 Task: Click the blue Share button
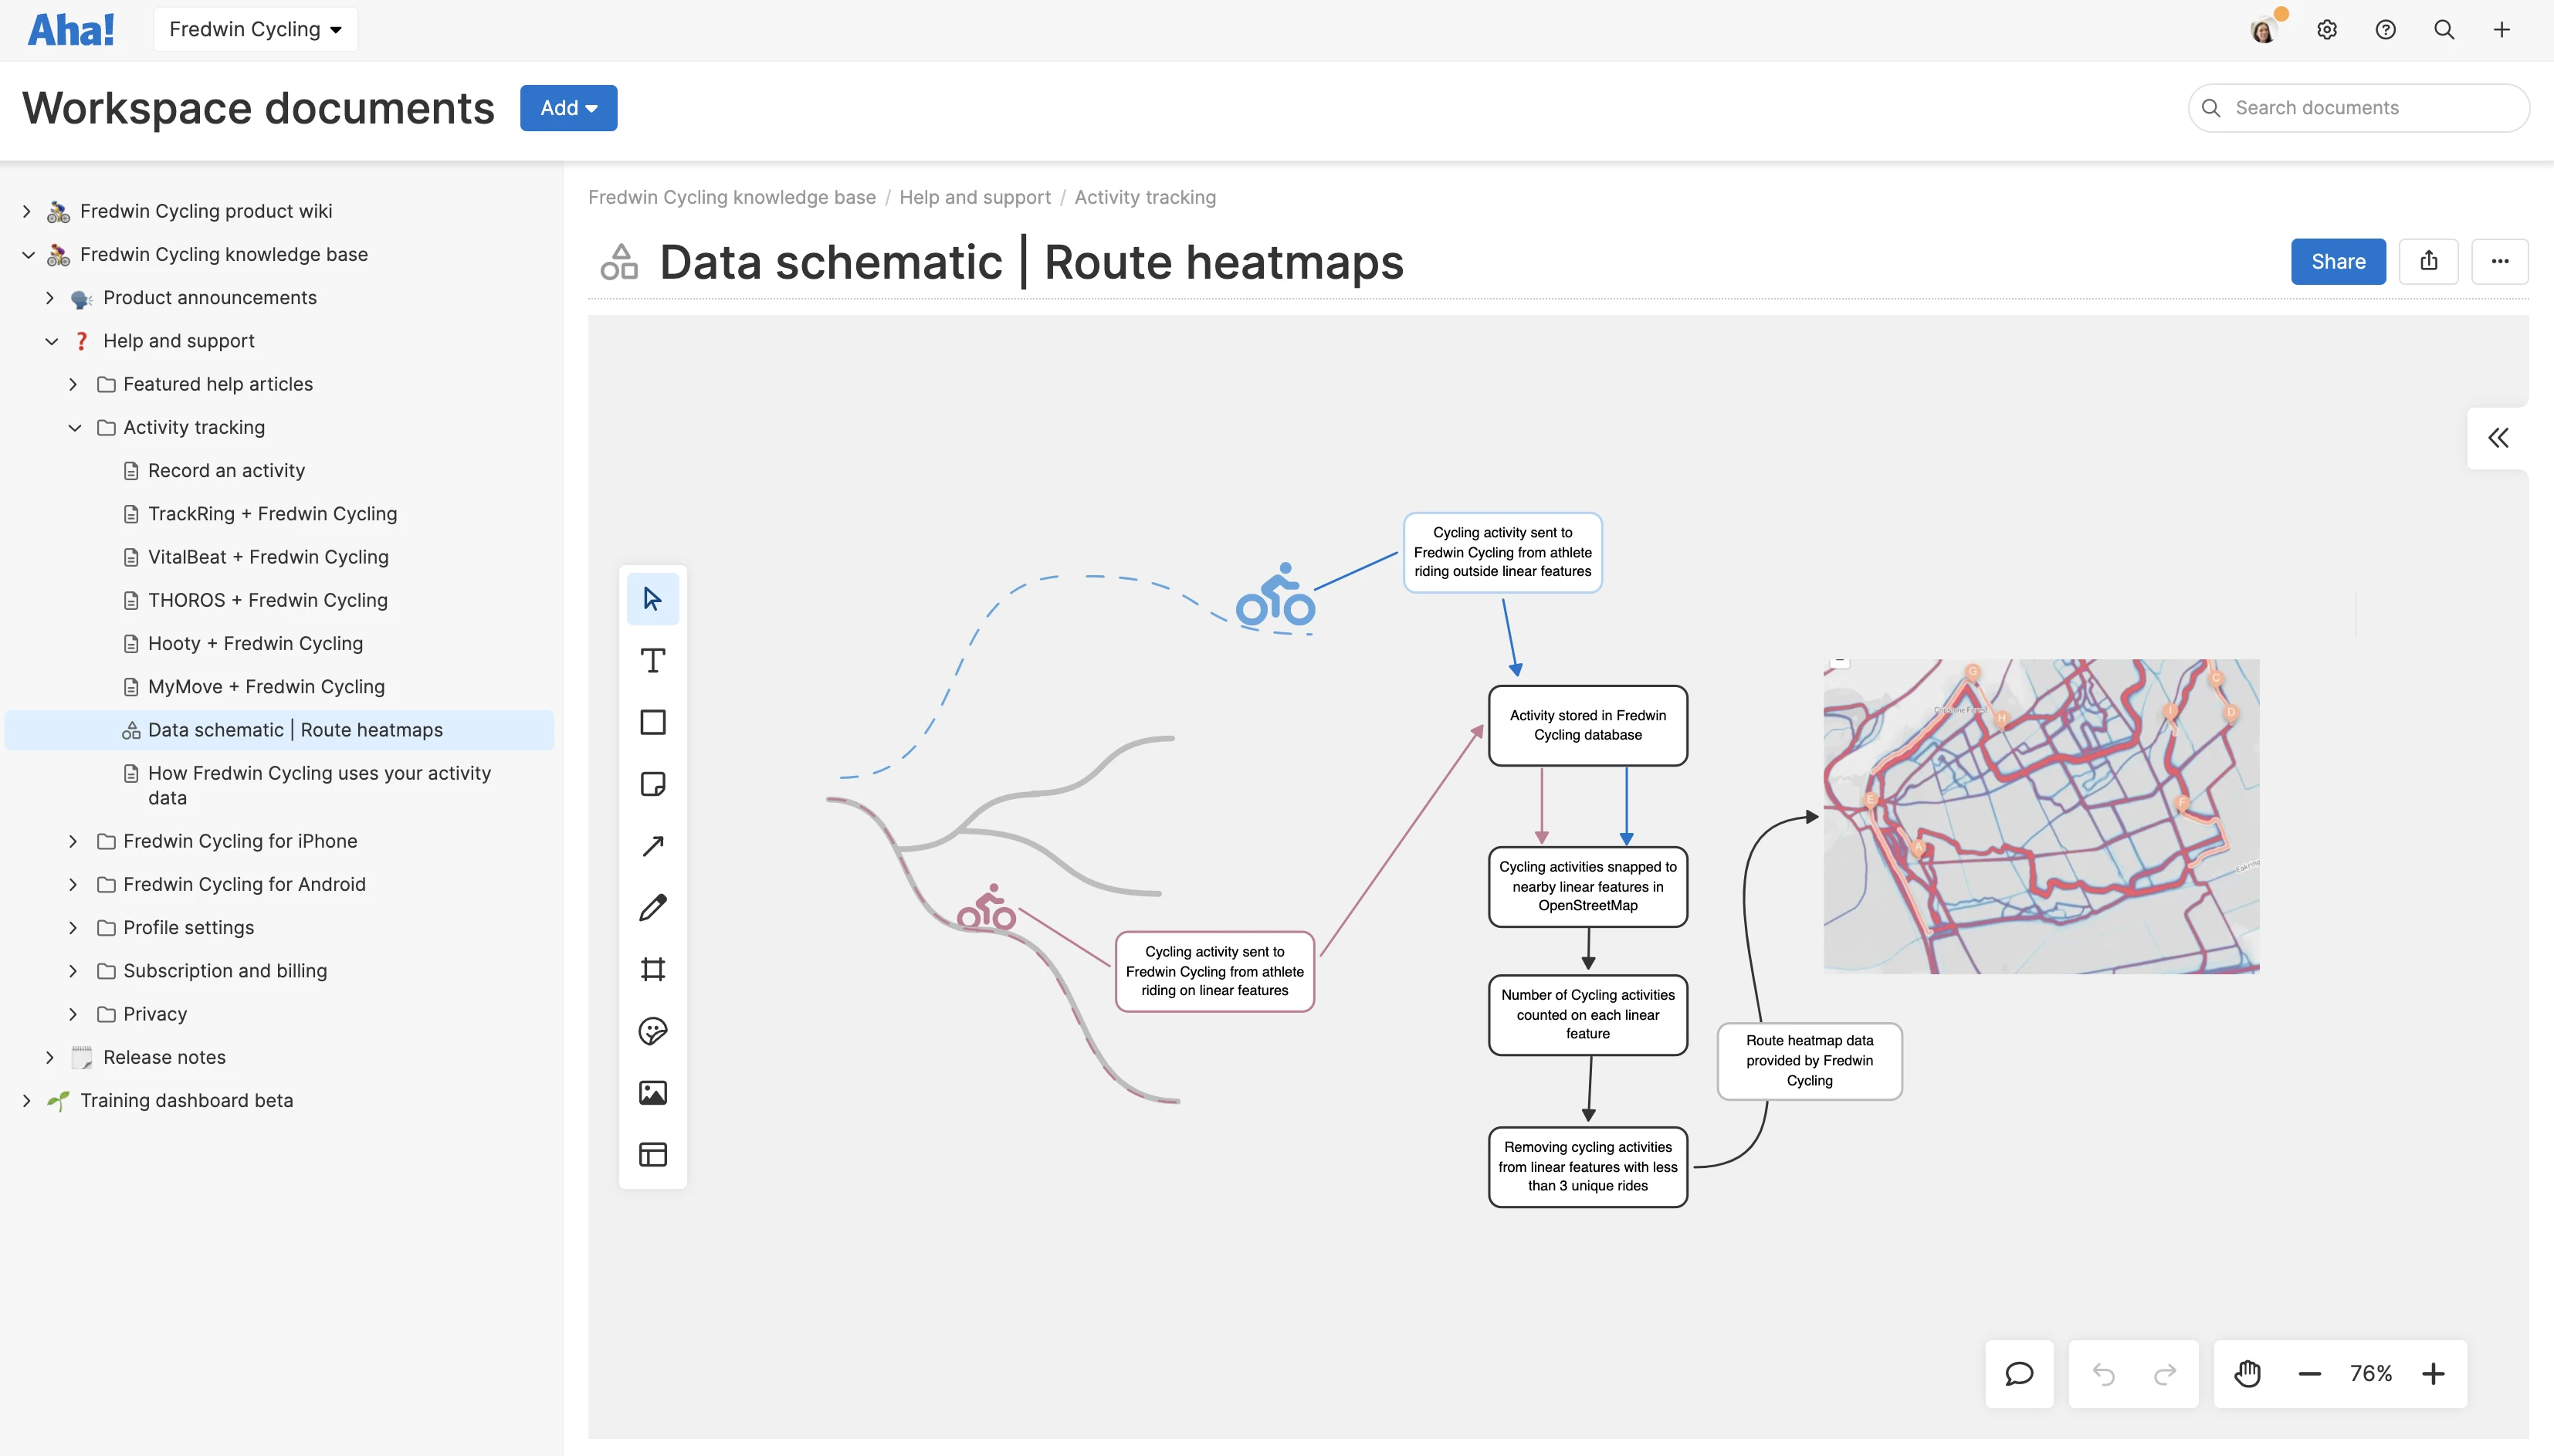[x=2337, y=262]
